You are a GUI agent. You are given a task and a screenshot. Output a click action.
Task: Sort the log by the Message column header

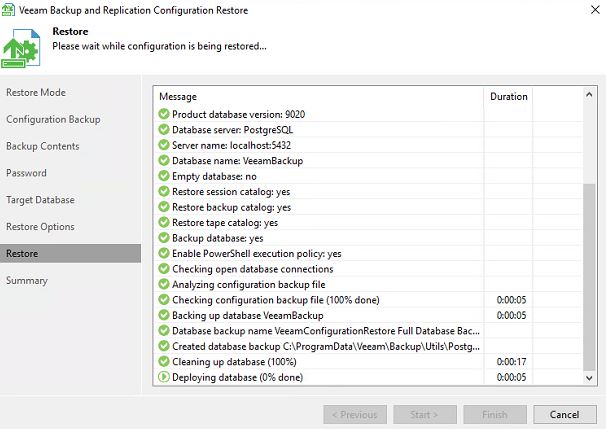click(x=318, y=97)
